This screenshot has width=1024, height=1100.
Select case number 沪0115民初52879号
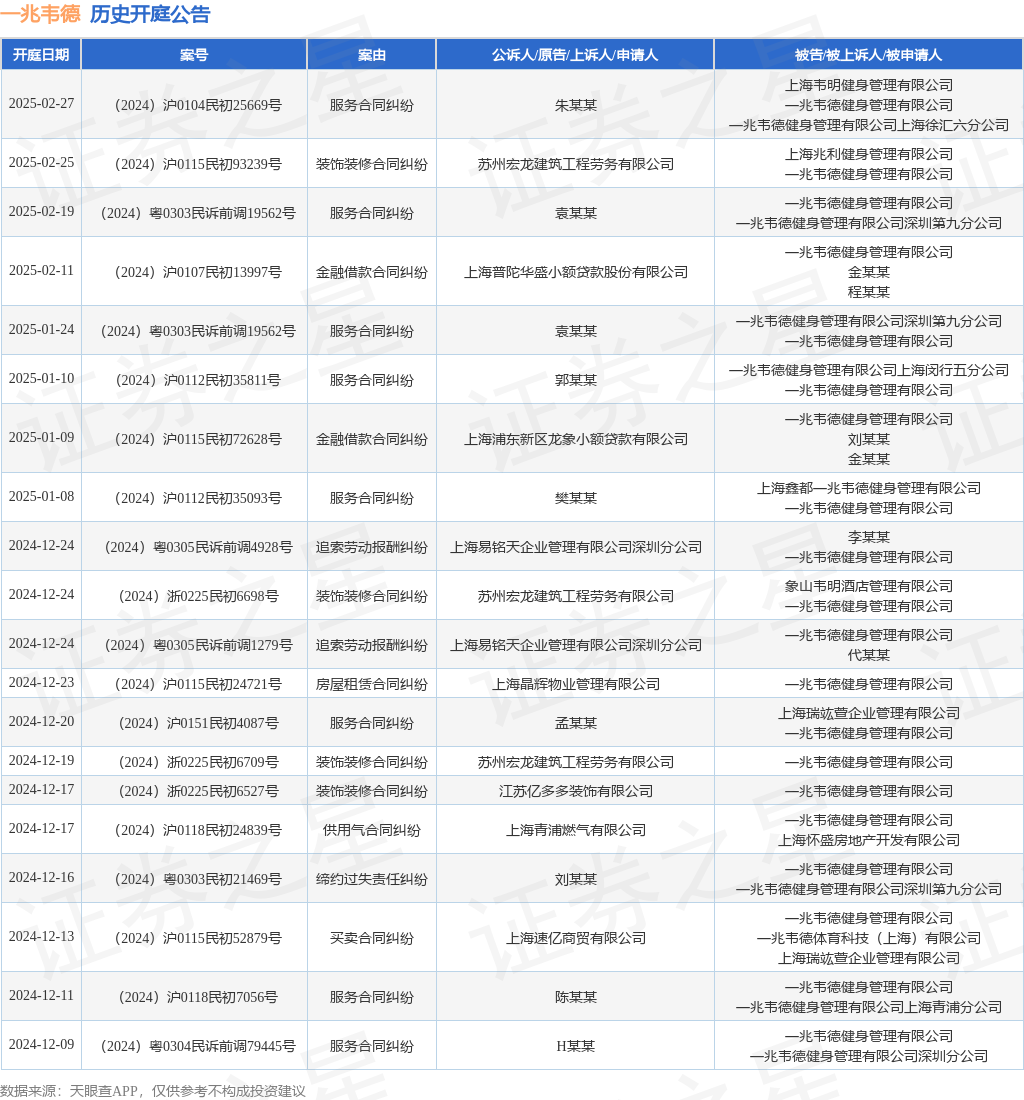click(198, 939)
